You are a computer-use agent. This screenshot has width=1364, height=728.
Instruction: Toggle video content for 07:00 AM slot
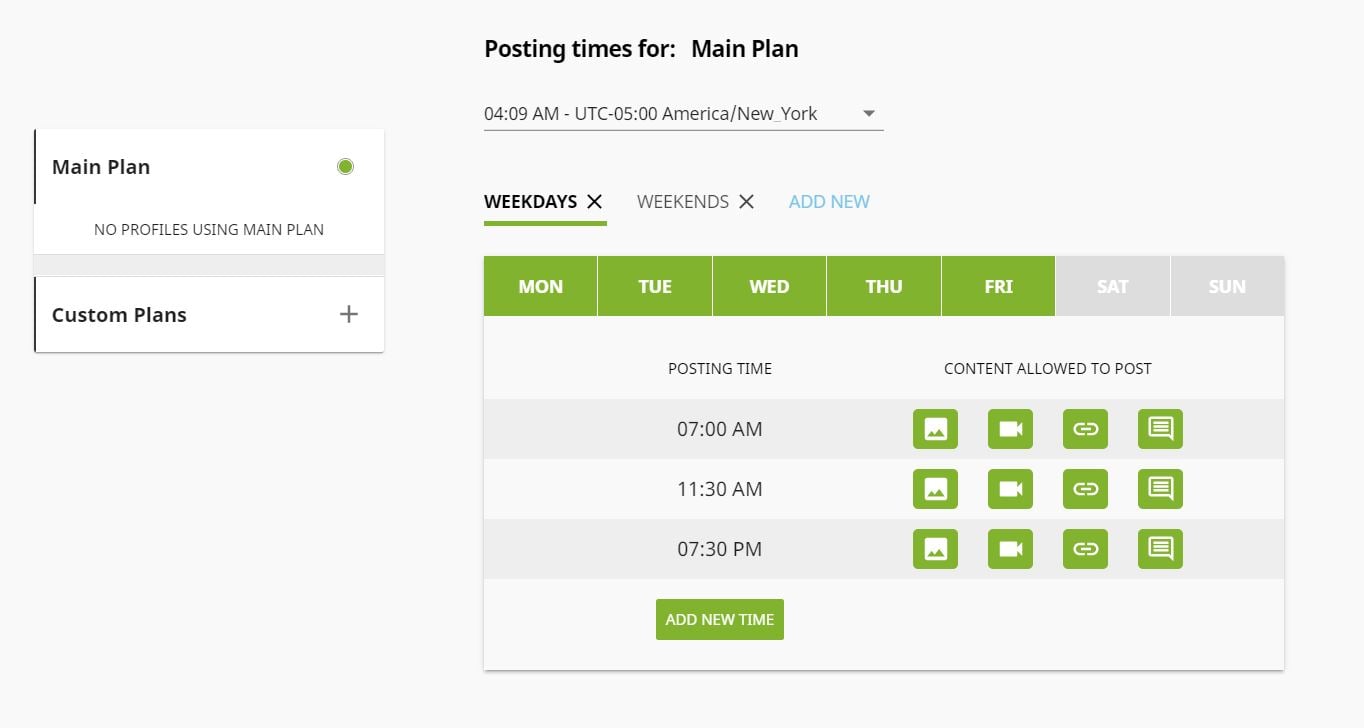point(1010,429)
